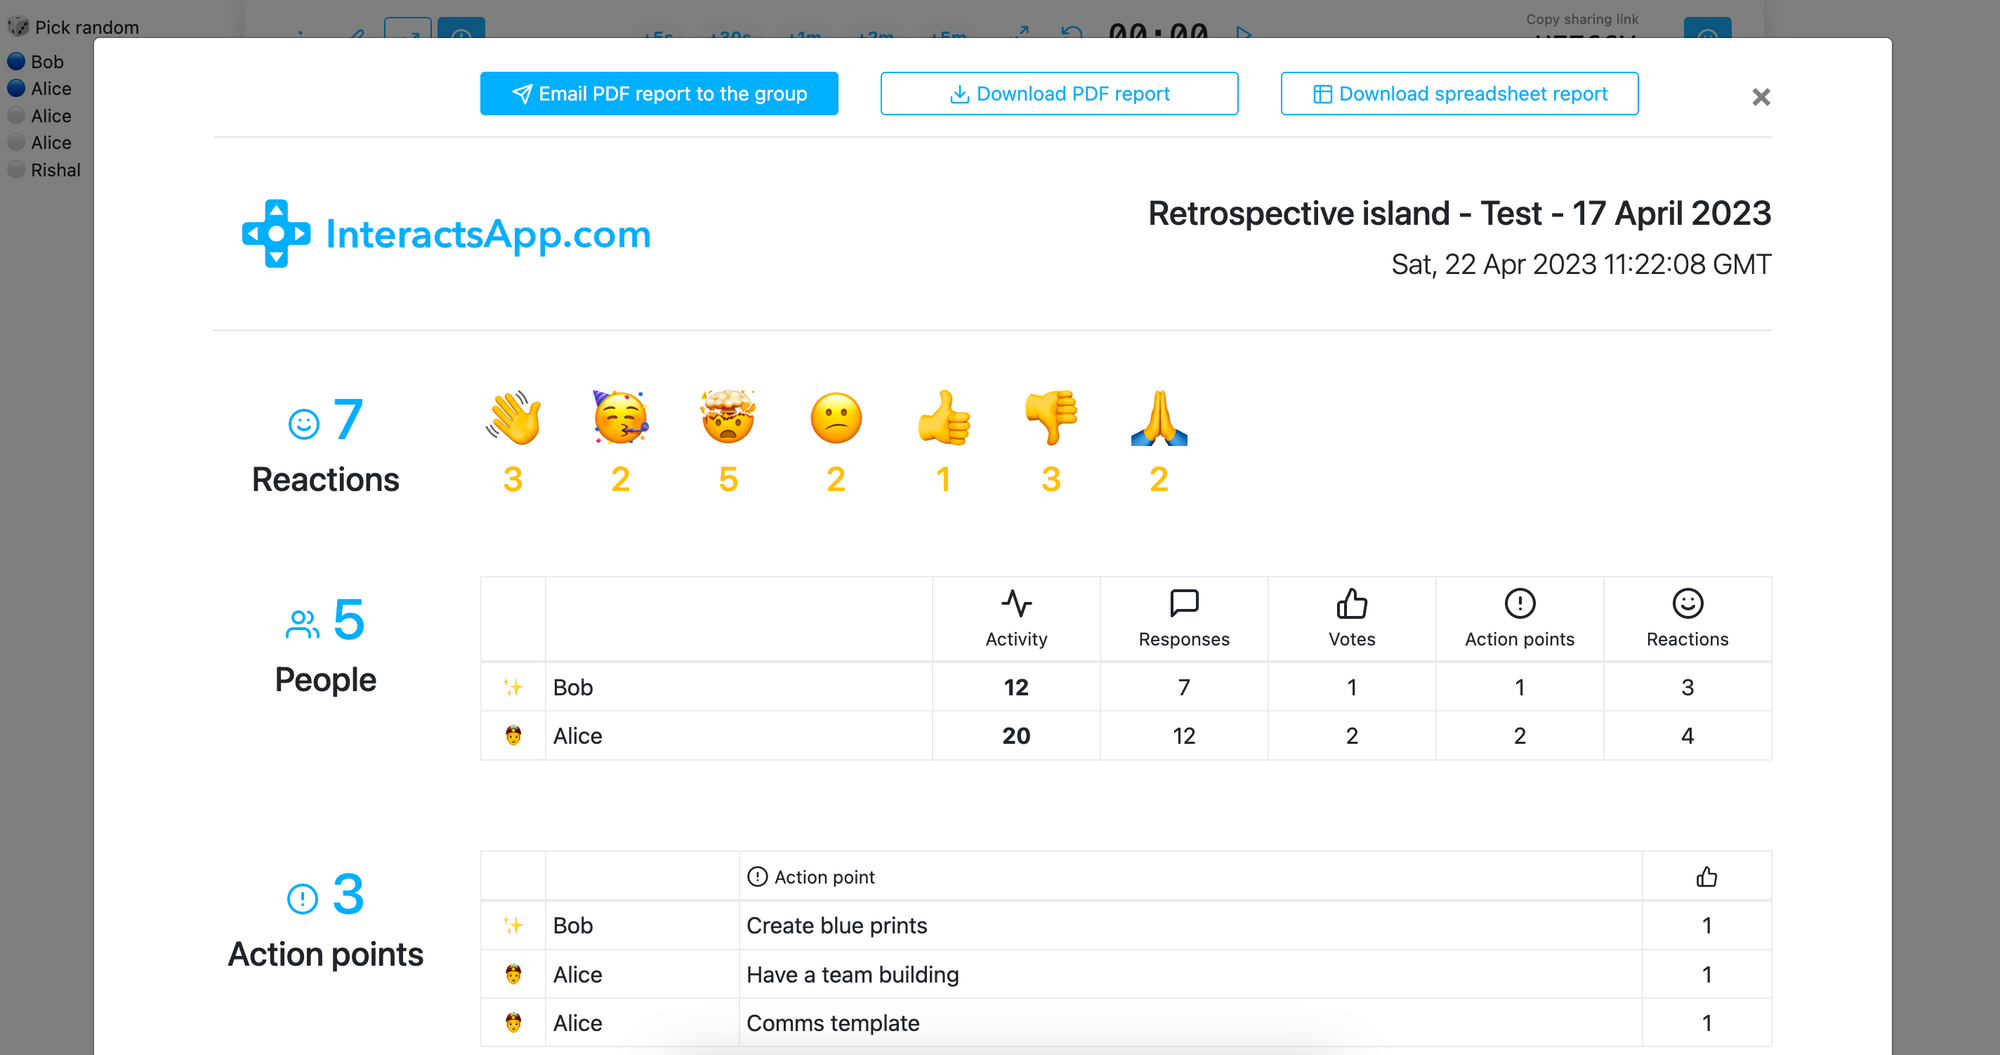This screenshot has width=2000, height=1055.
Task: Select Rishal in the participant list
Action: click(55, 170)
